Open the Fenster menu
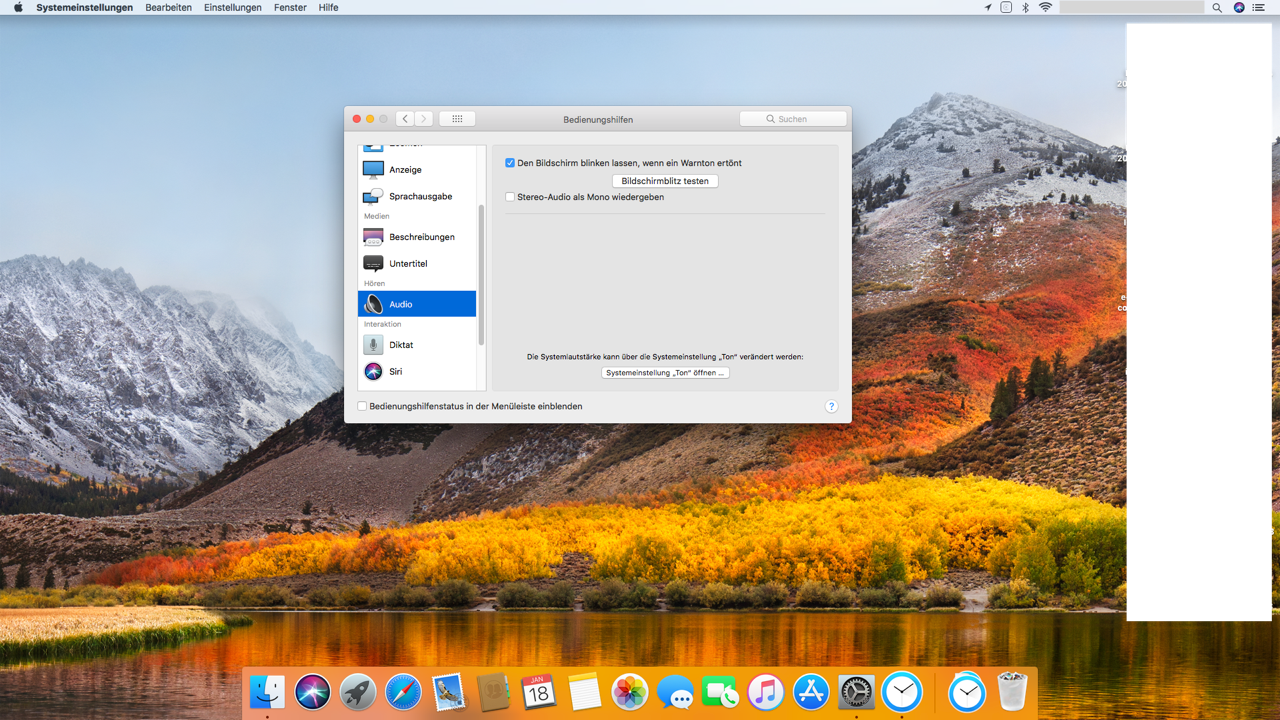This screenshot has height=720, width=1280. [x=290, y=7]
